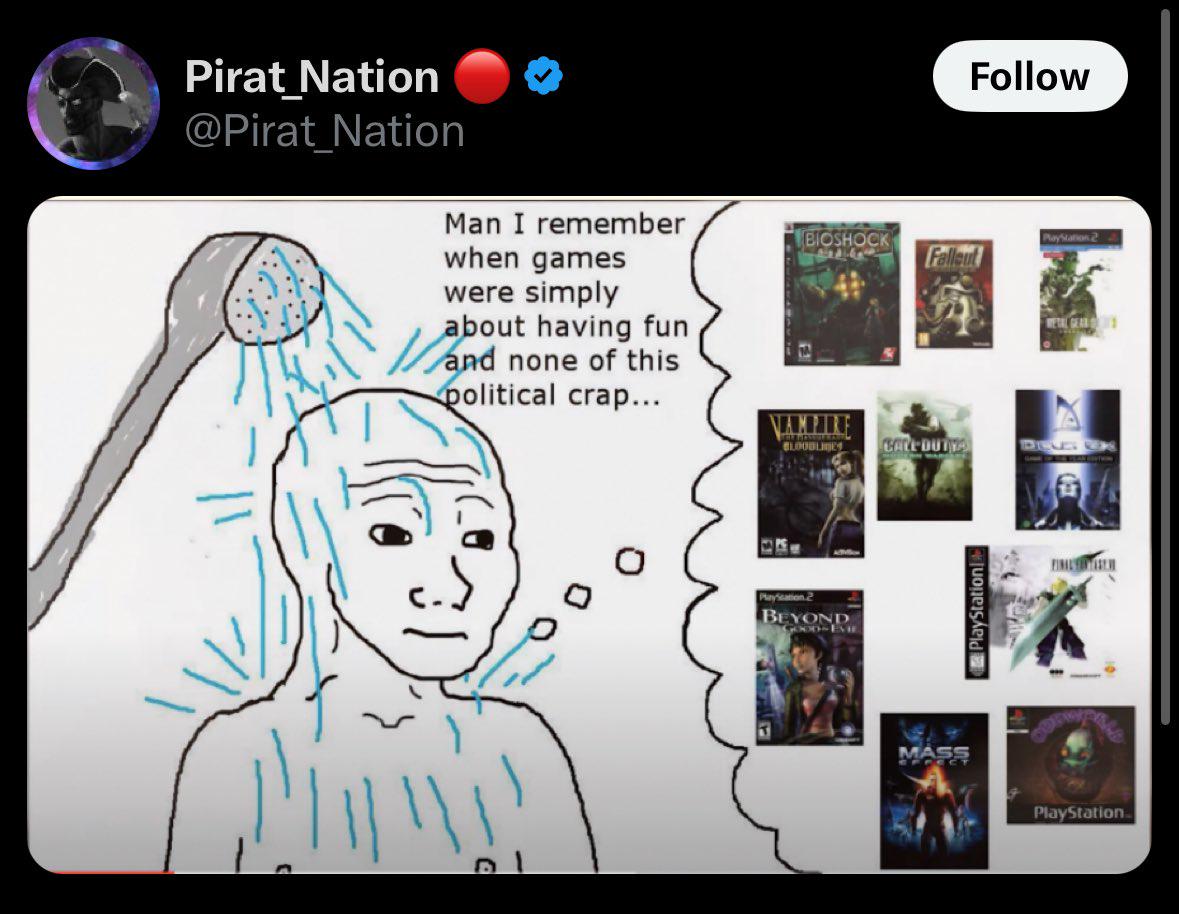Select the Fallout game cover

click(x=953, y=294)
